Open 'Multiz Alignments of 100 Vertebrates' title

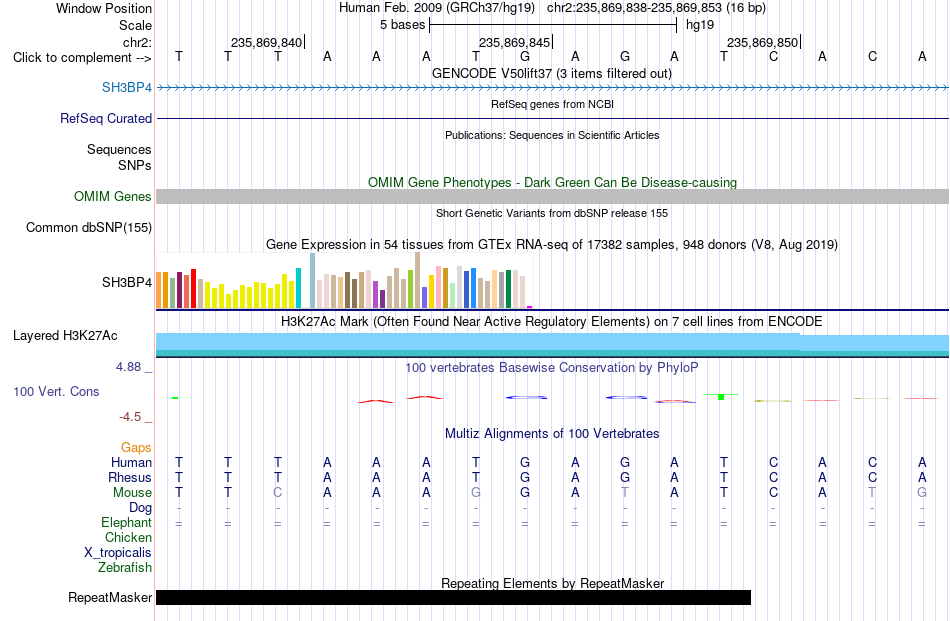coord(552,433)
